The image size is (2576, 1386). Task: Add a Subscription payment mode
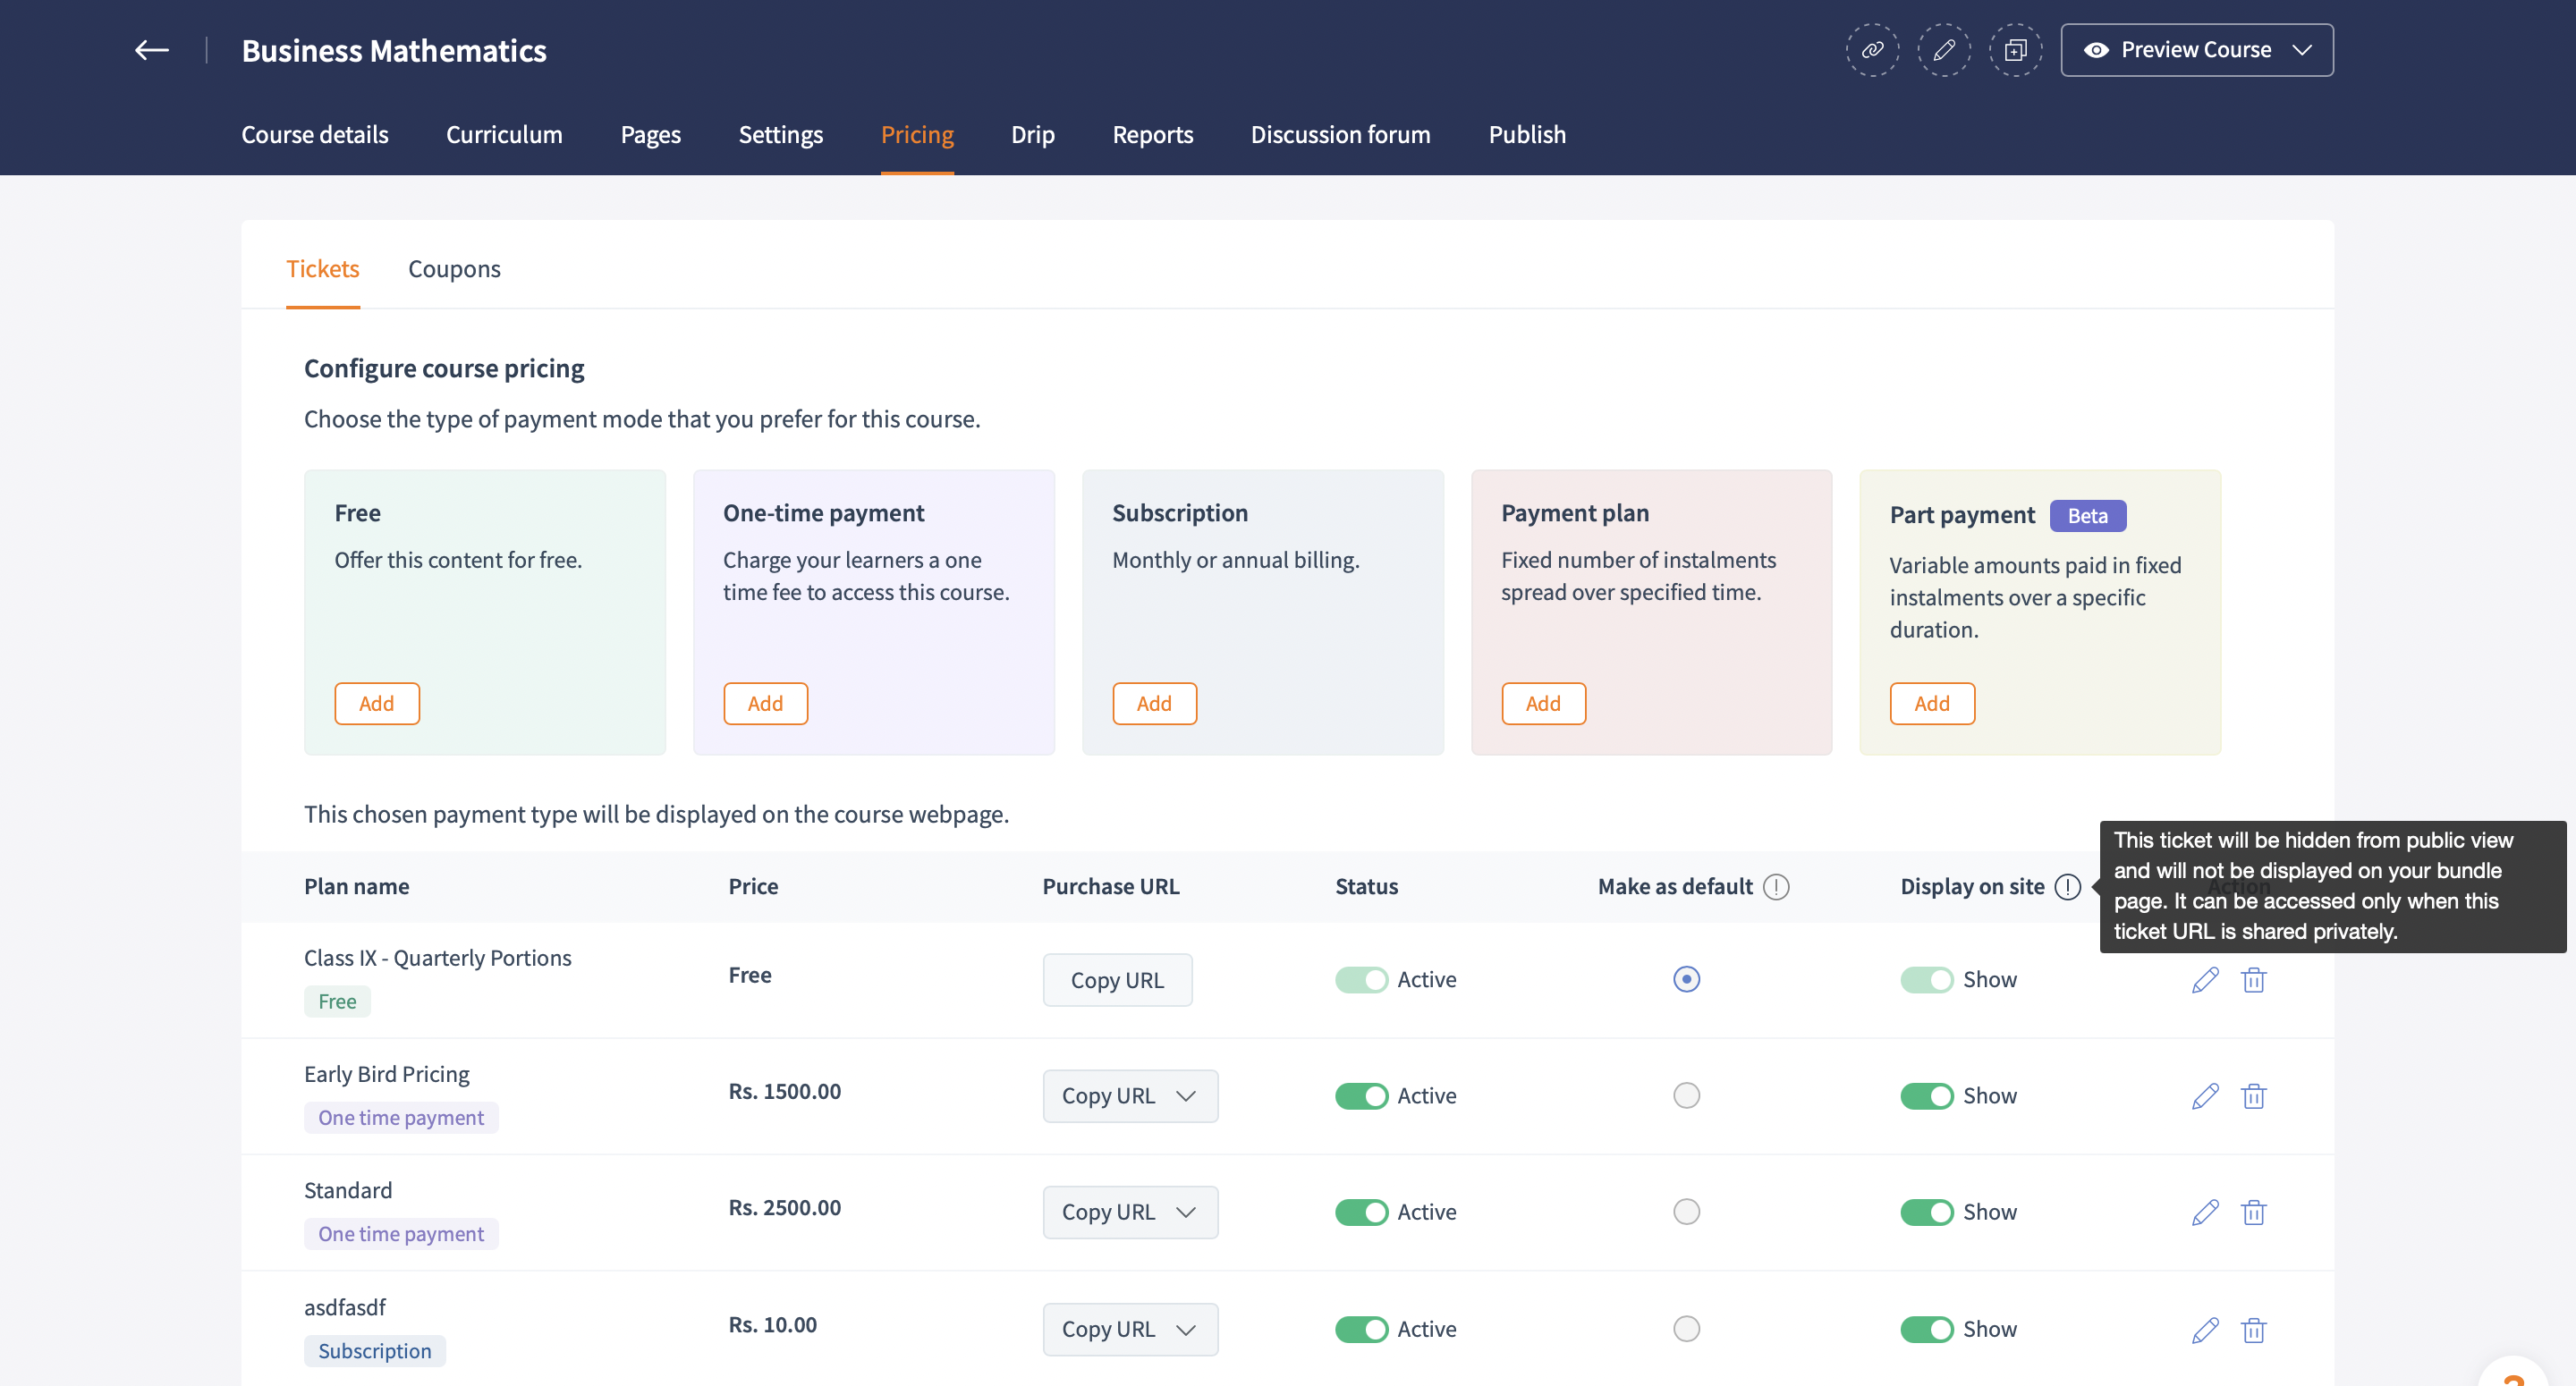(1154, 703)
